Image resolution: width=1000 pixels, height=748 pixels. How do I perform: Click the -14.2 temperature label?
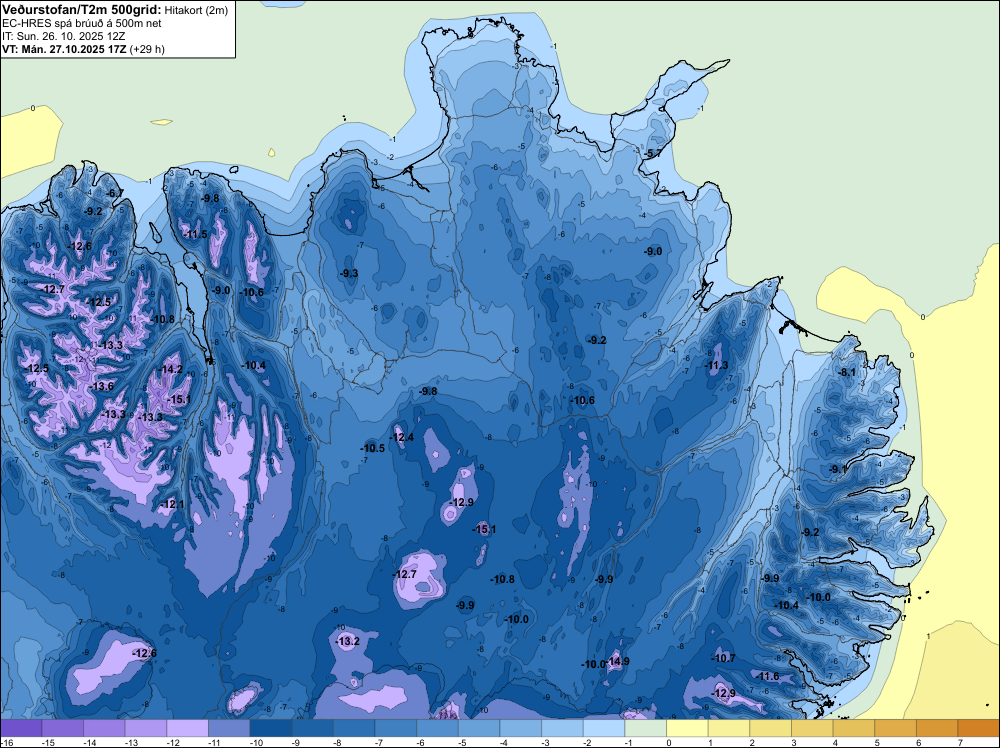point(171,369)
